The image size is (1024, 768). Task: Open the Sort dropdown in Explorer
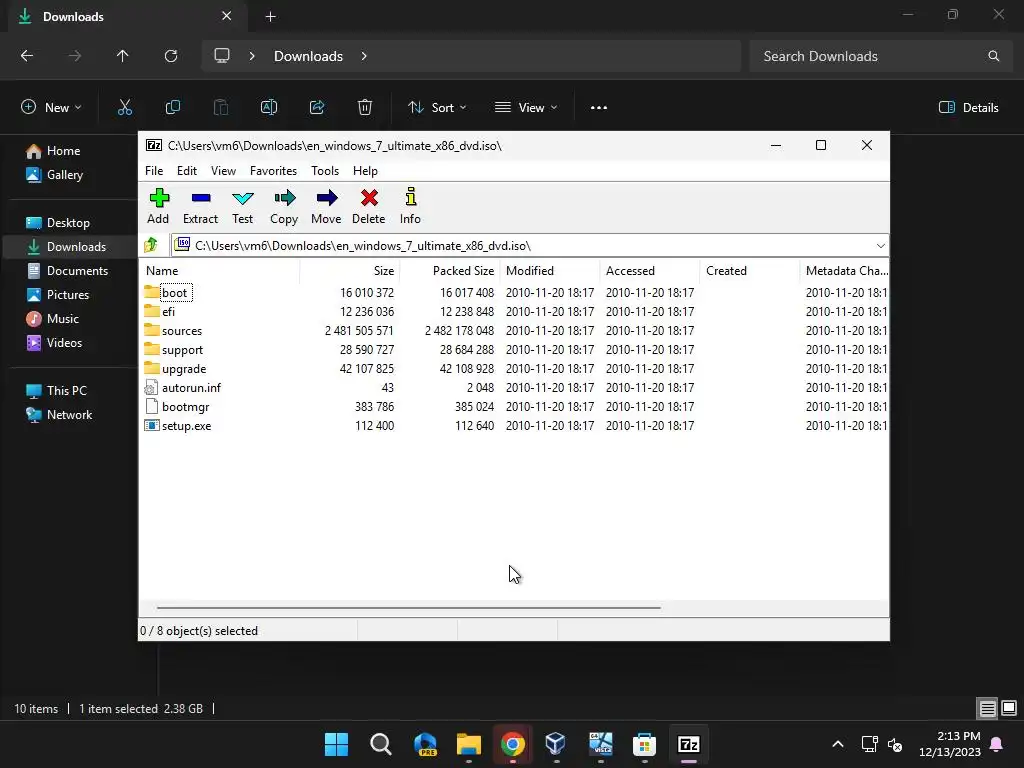pos(437,108)
